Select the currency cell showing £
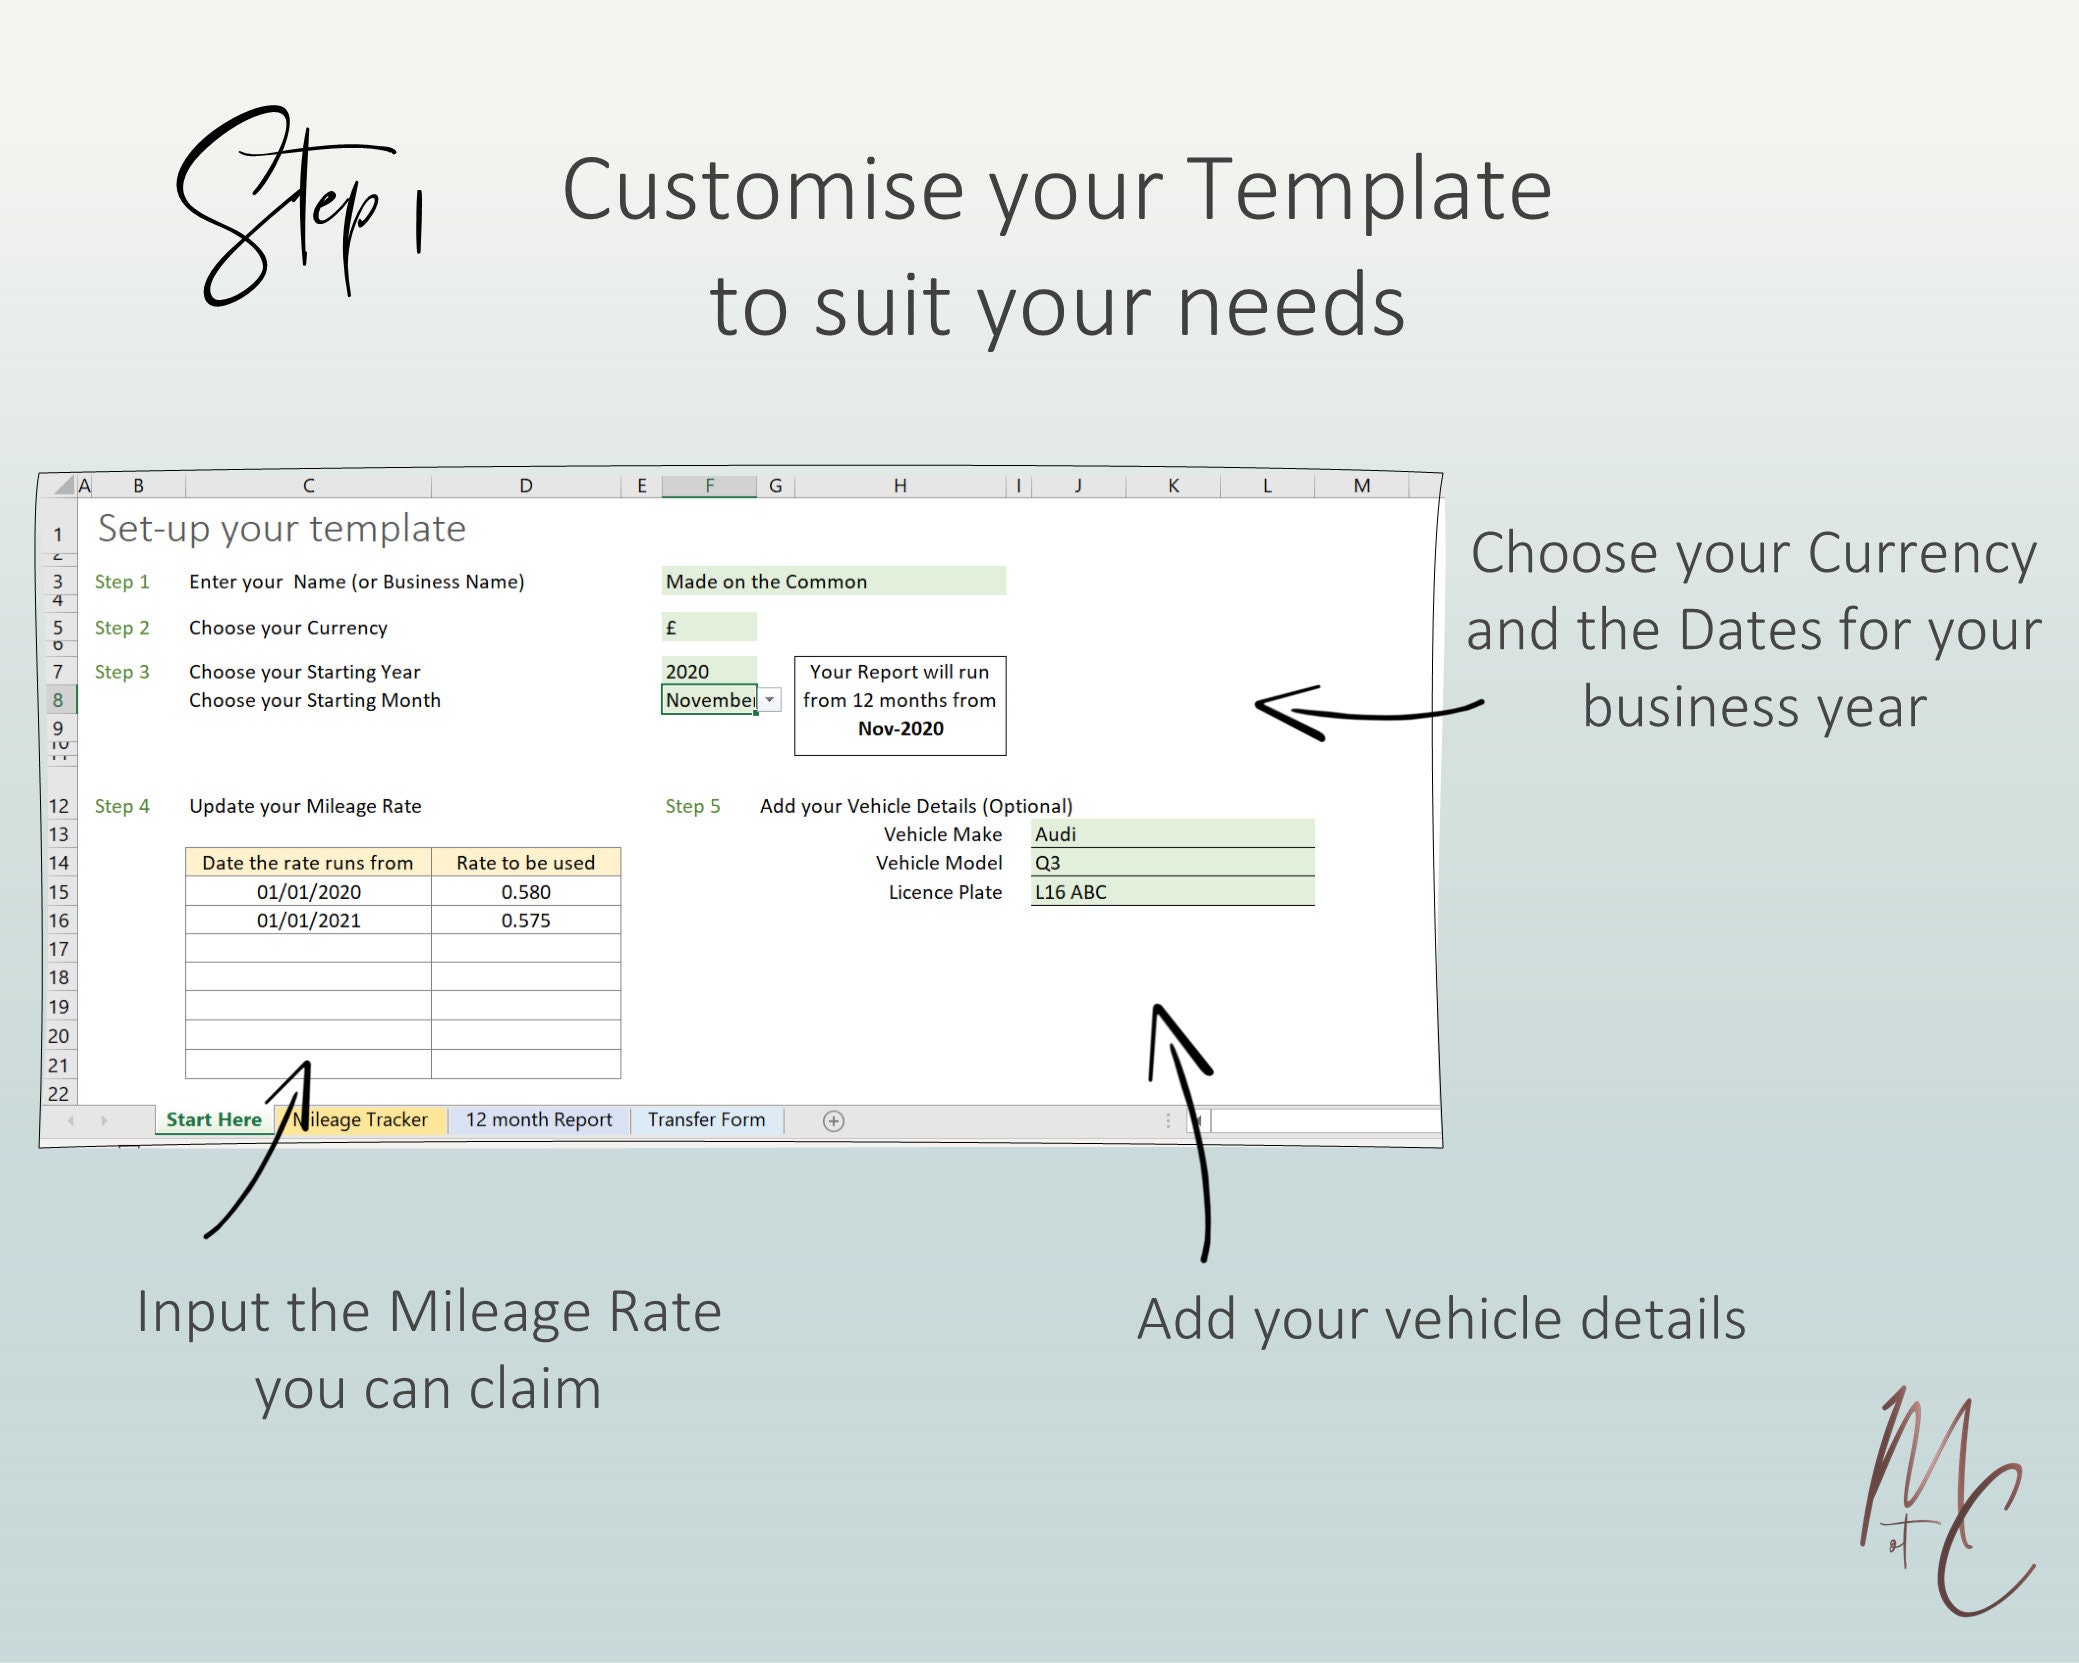 tap(709, 627)
